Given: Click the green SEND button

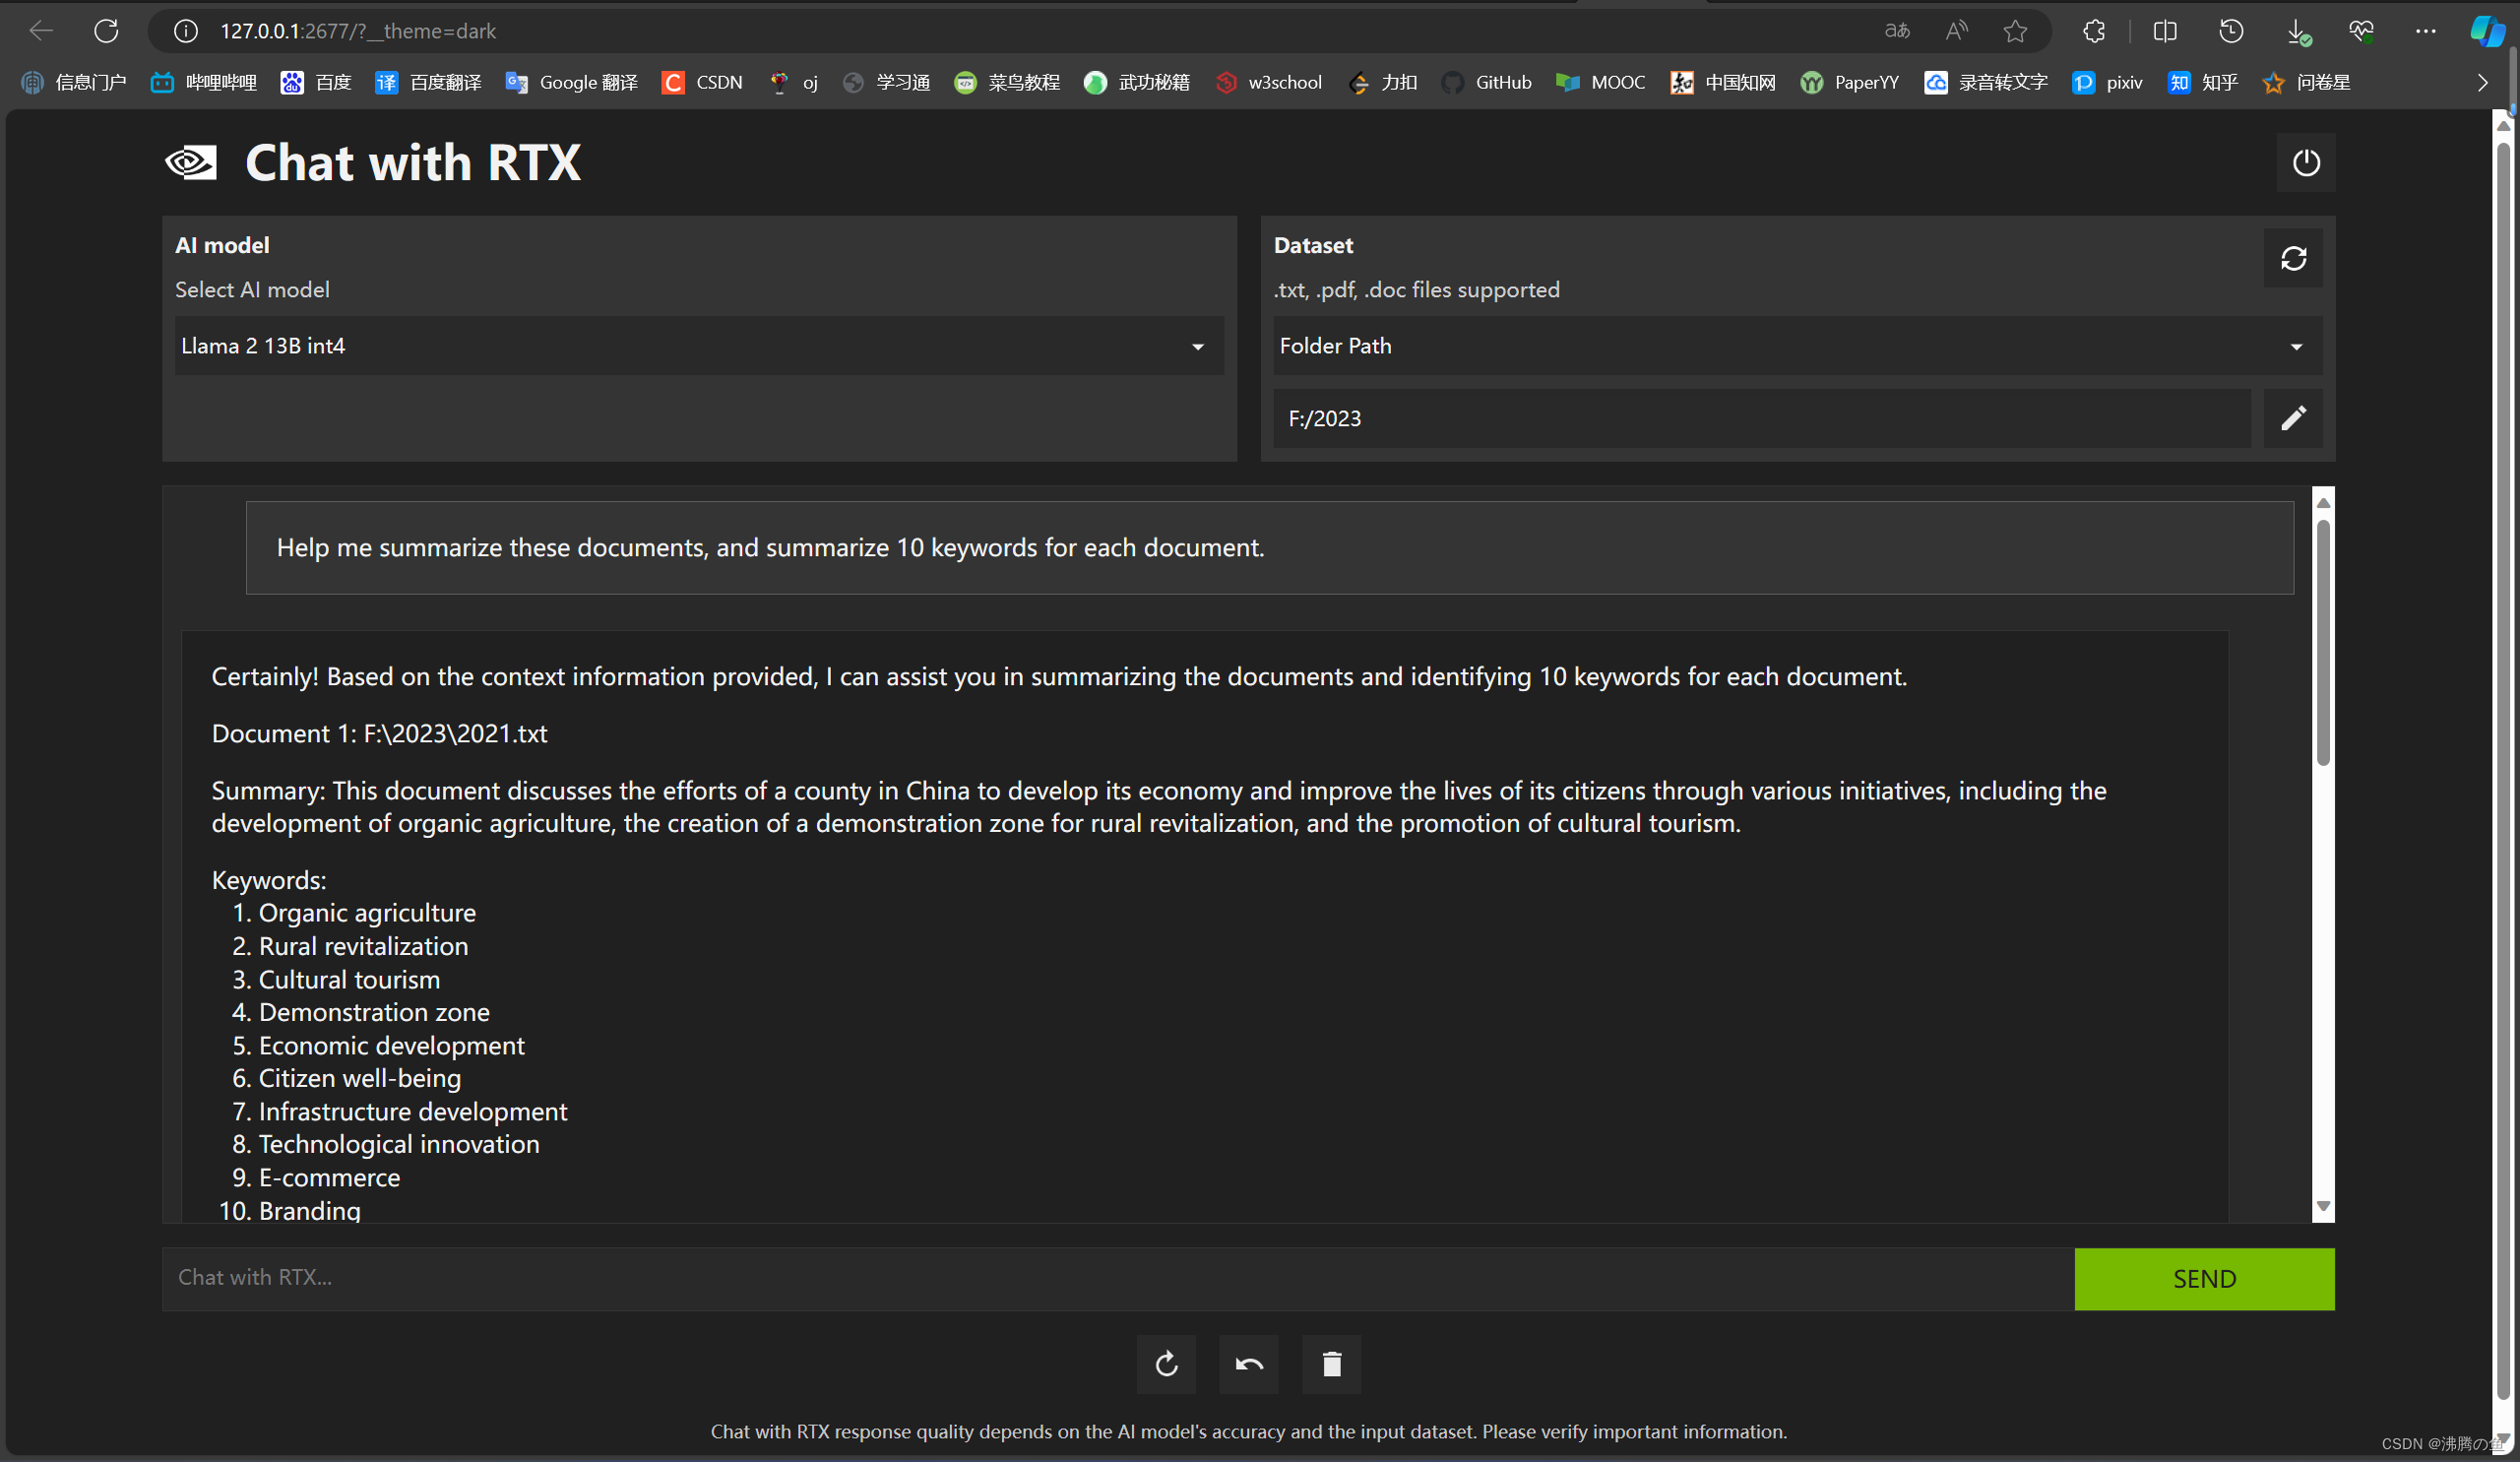Looking at the screenshot, I should tap(2204, 1279).
